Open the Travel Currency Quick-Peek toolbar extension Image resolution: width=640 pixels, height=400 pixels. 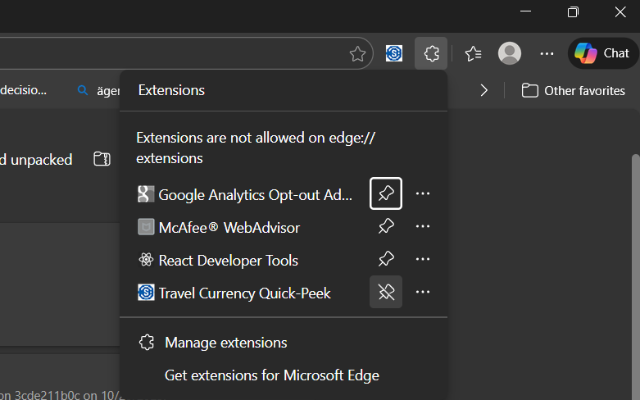click(x=396, y=54)
